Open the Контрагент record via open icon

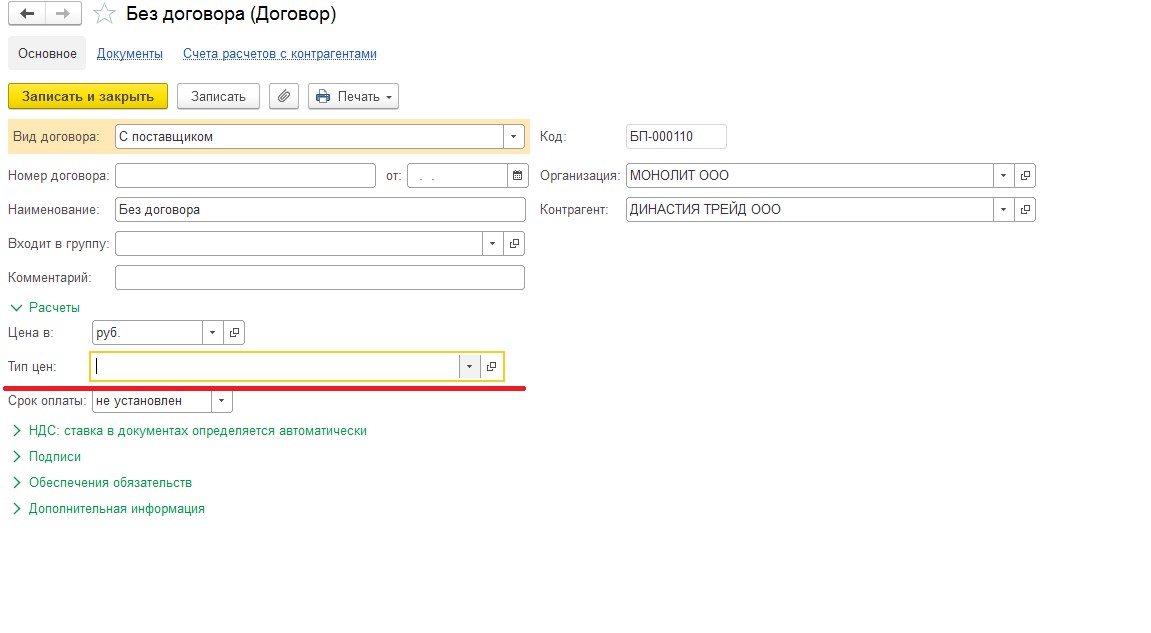1025,210
